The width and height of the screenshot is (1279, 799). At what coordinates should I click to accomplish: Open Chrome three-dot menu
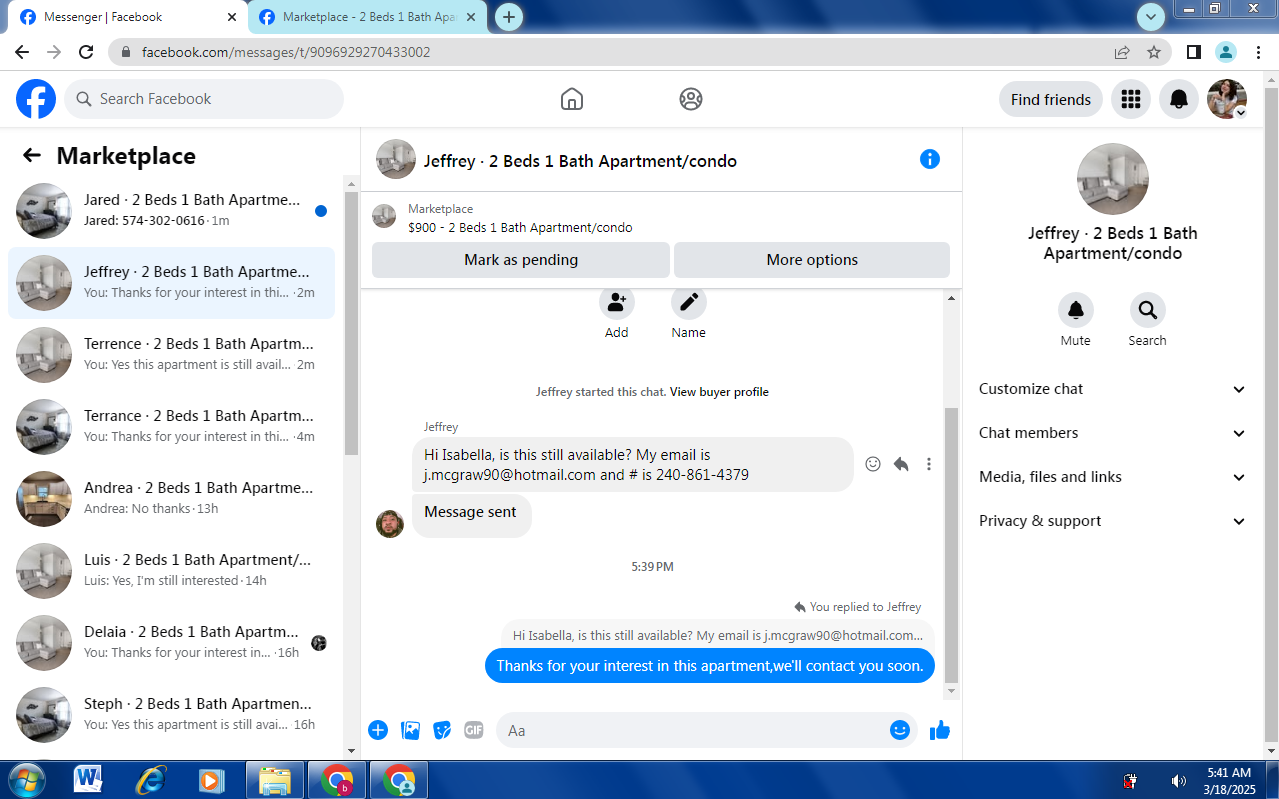[x=1258, y=52]
